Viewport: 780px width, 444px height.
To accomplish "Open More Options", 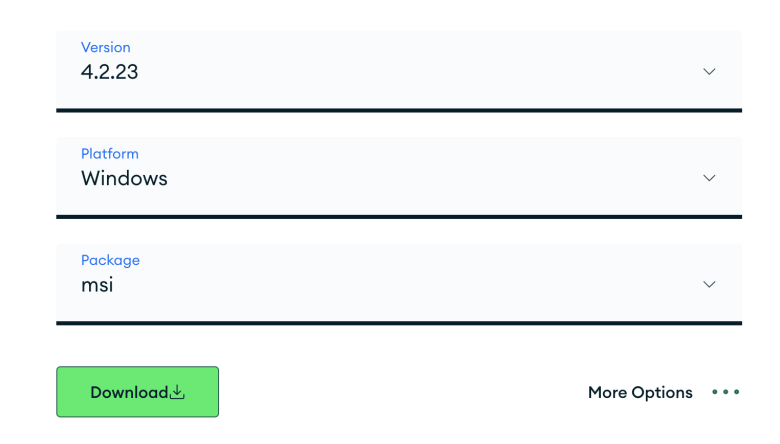I will [x=640, y=392].
